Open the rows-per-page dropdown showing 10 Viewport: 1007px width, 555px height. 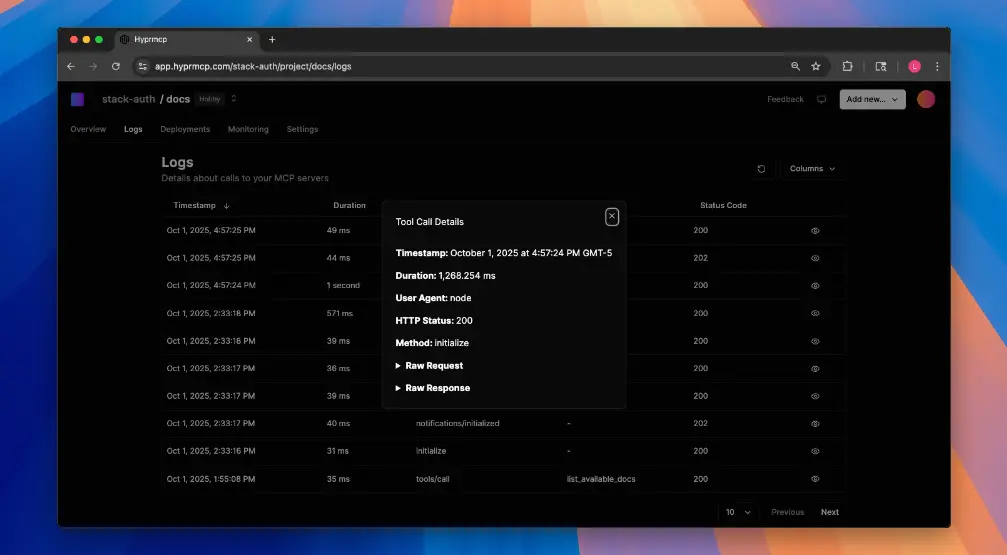pyautogui.click(x=738, y=512)
